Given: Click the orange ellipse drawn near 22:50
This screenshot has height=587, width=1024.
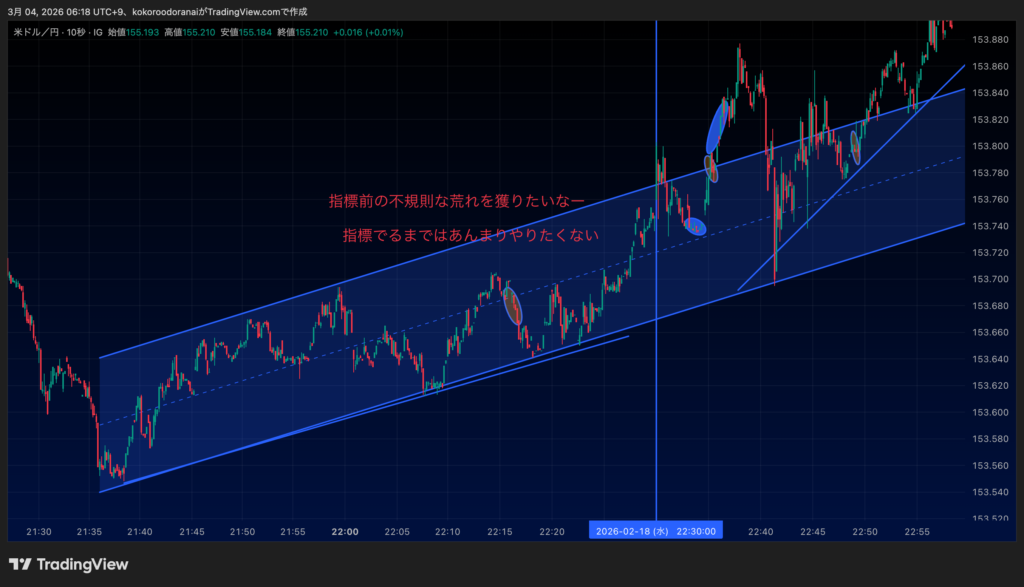Looking at the screenshot, I should point(855,148).
